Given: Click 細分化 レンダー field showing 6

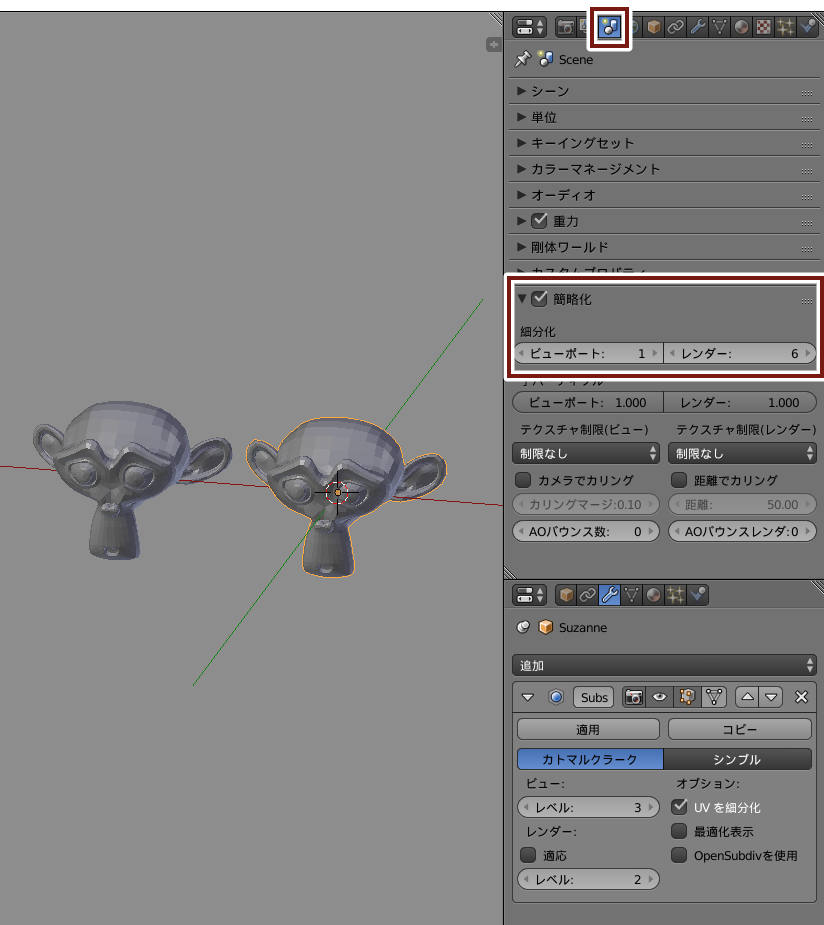Looking at the screenshot, I should tap(740, 353).
